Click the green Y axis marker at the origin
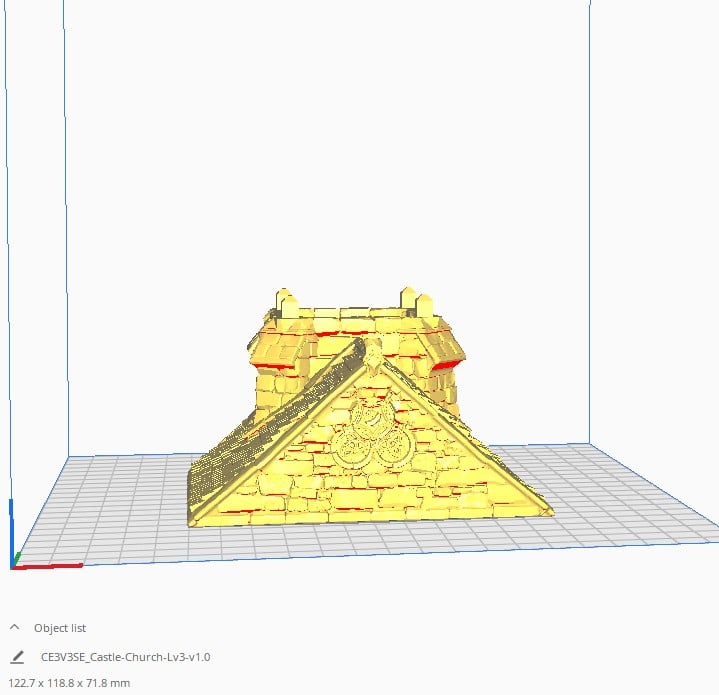This screenshot has height=695, width=719. point(15,560)
